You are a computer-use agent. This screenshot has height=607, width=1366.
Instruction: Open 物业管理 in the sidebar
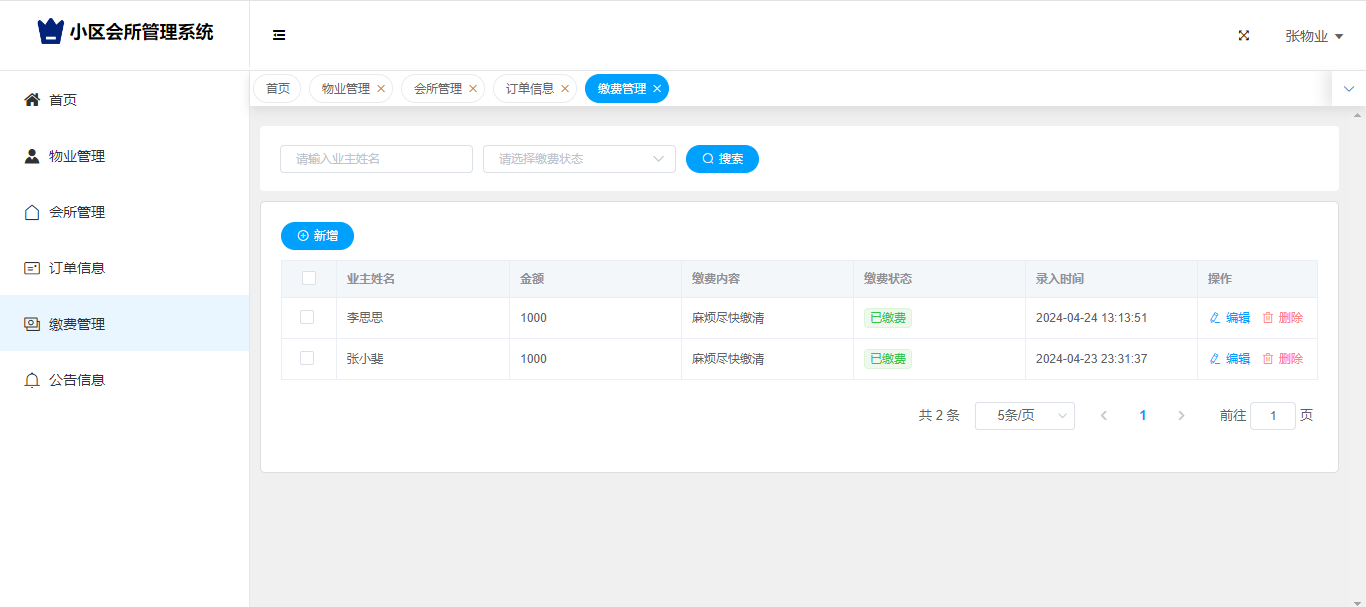tap(77, 156)
